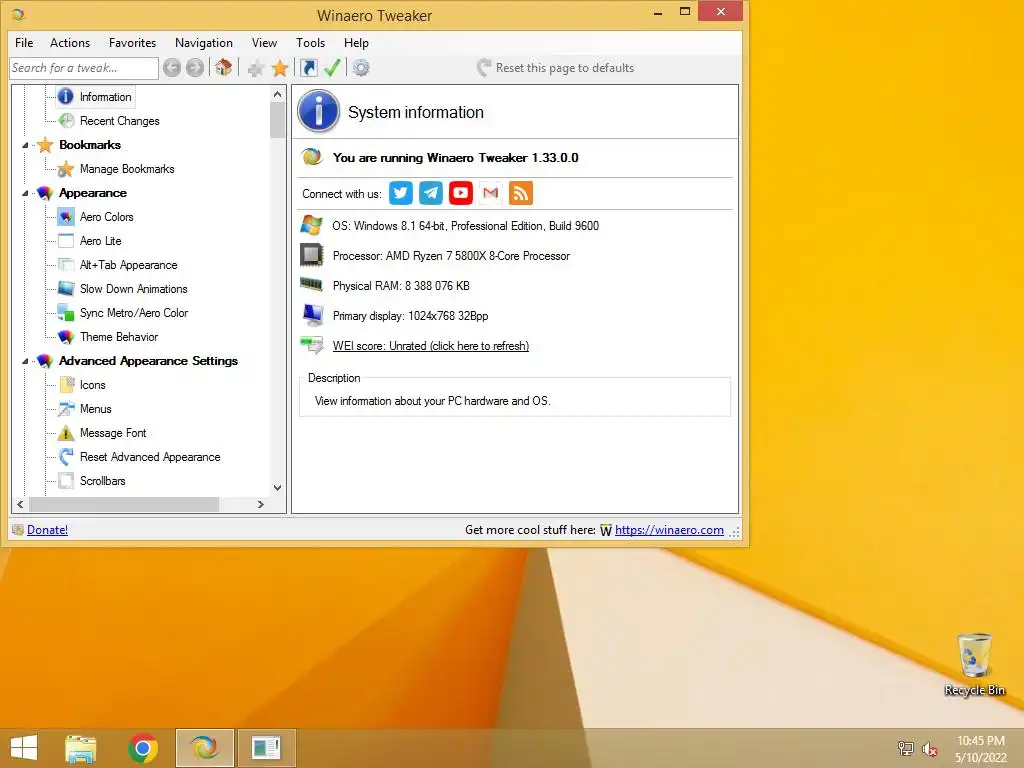Click the network tray icon
Image resolution: width=1024 pixels, height=768 pixels.
coord(905,748)
